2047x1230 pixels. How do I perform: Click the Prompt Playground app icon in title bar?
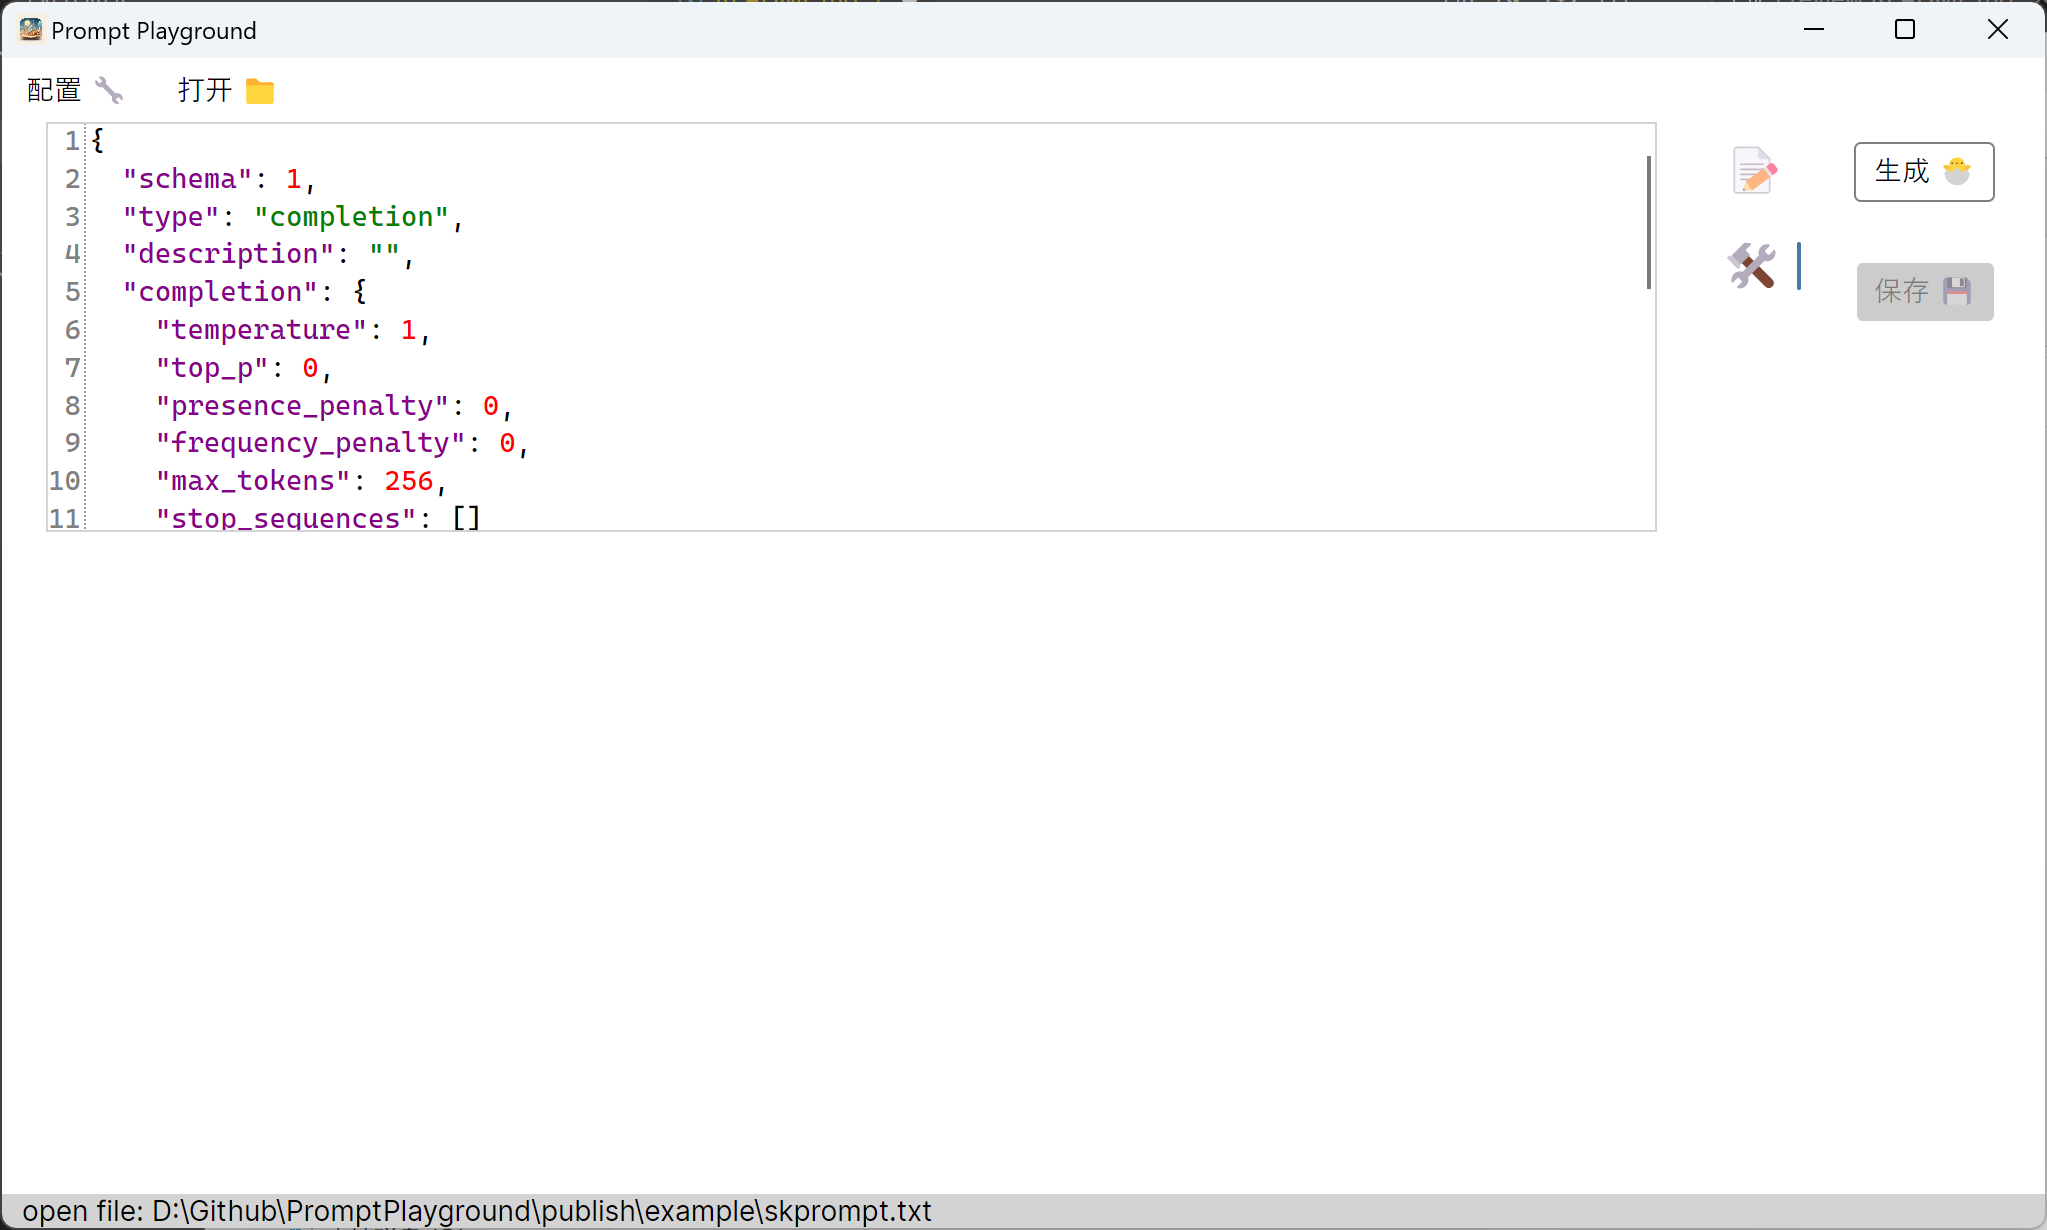[29, 30]
